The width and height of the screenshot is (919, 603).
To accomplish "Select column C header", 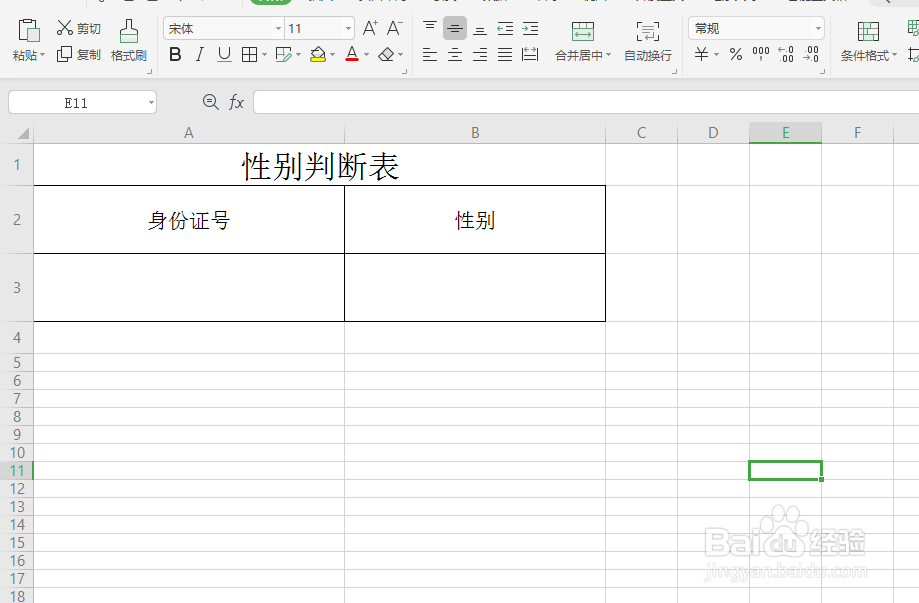I will point(641,133).
